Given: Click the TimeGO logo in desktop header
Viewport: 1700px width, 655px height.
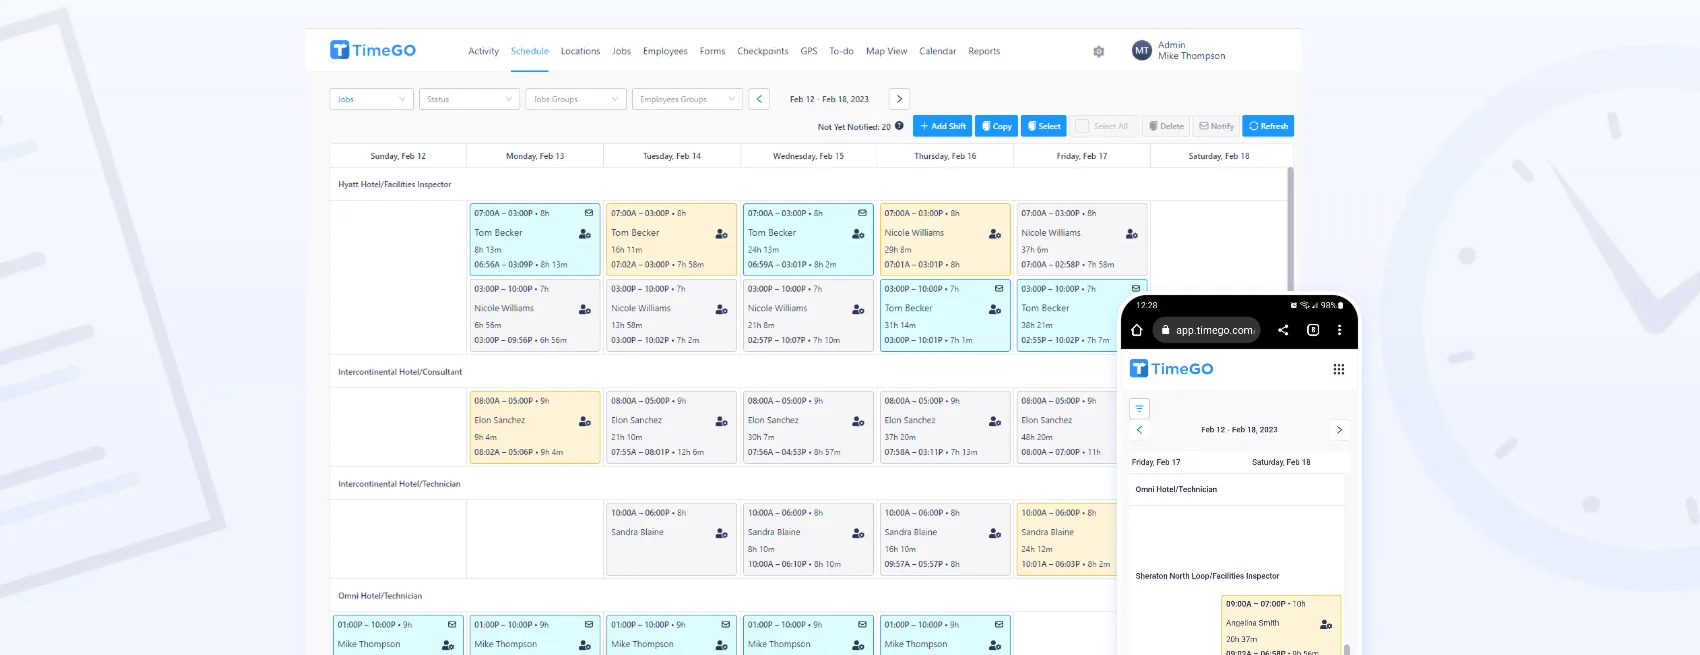Looking at the screenshot, I should pyautogui.click(x=373, y=50).
